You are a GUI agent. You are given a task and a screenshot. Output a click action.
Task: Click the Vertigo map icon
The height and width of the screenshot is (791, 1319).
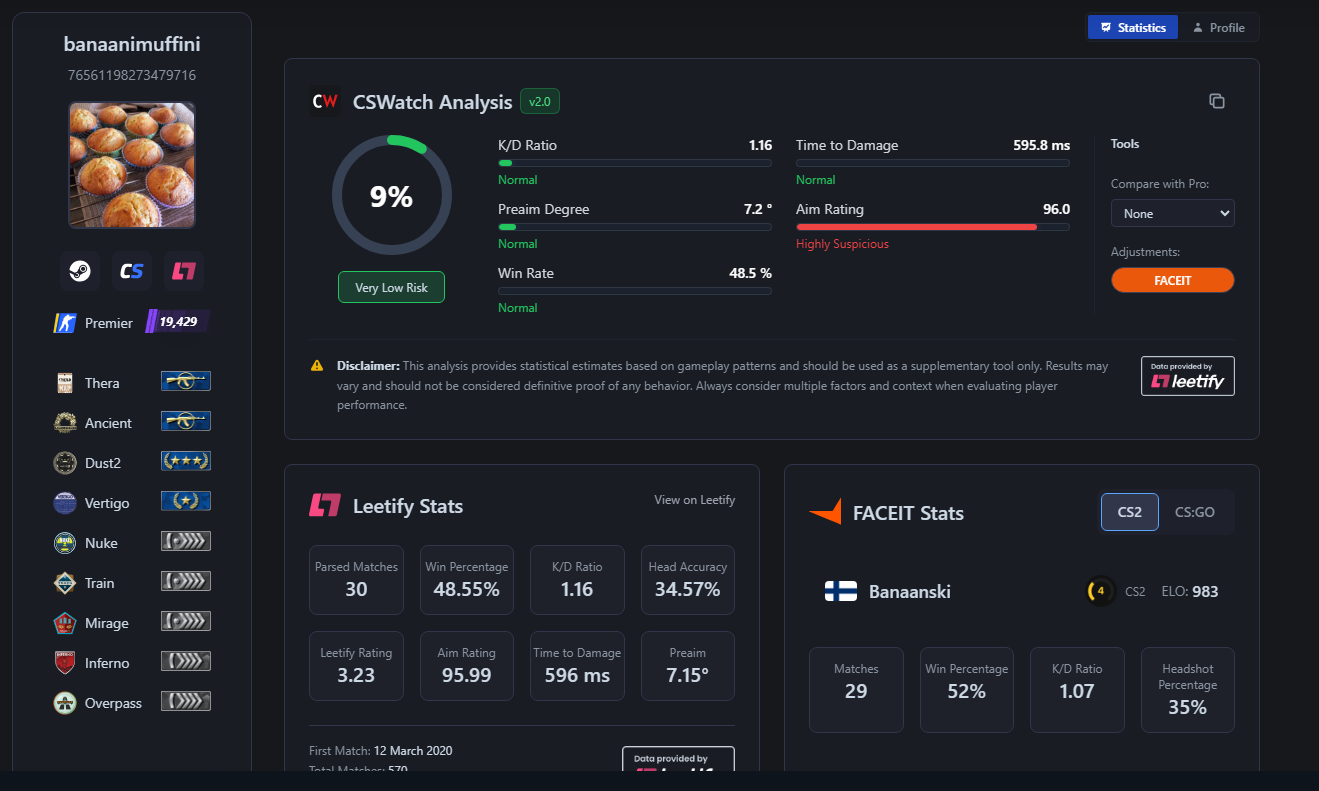coord(65,503)
